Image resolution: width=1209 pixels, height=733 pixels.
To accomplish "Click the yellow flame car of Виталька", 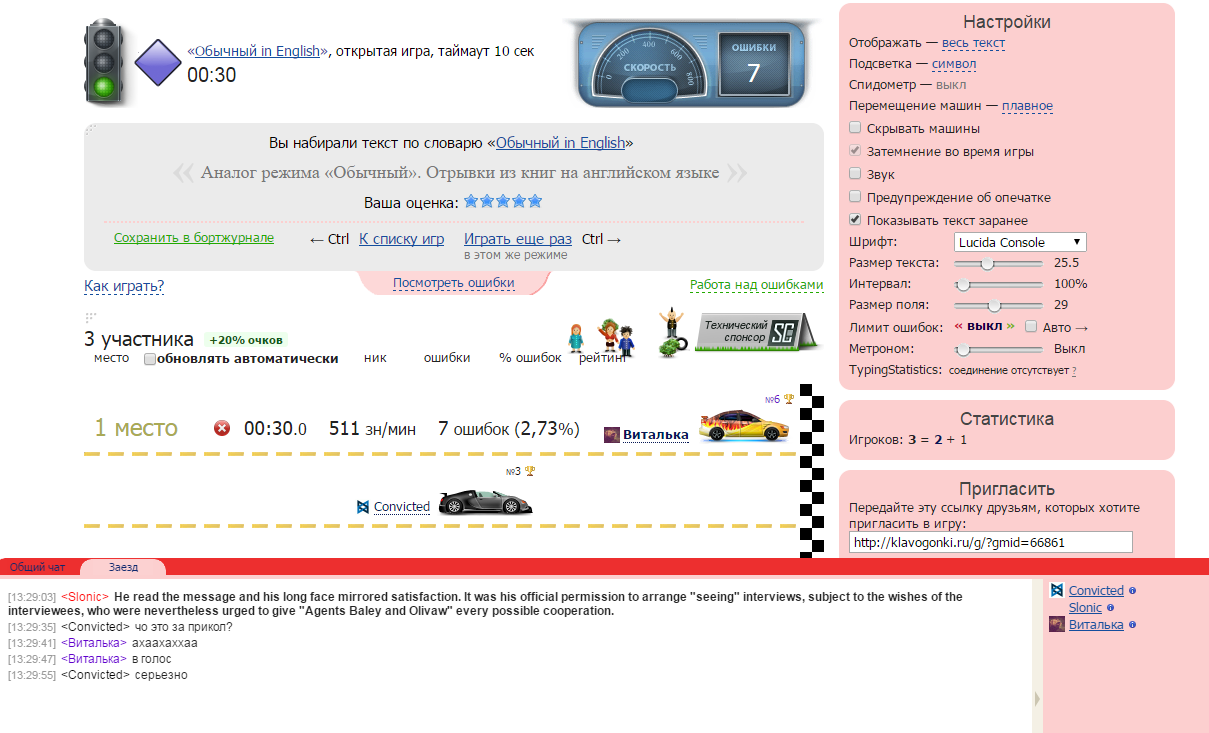I will pos(744,426).
